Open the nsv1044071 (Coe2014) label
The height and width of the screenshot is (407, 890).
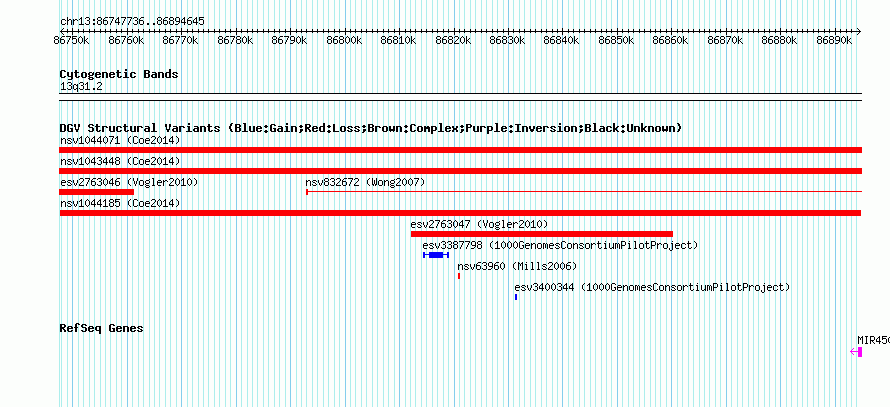pos(120,140)
